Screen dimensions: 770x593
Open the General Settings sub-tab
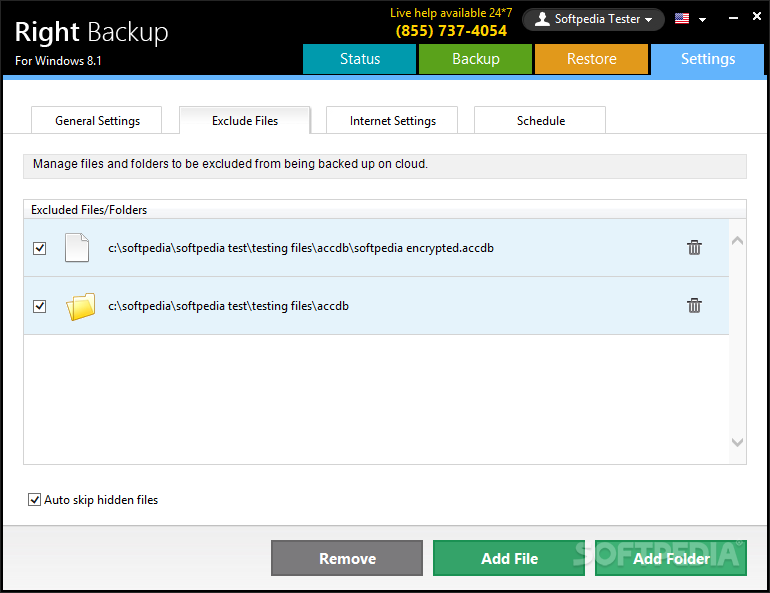click(x=97, y=120)
